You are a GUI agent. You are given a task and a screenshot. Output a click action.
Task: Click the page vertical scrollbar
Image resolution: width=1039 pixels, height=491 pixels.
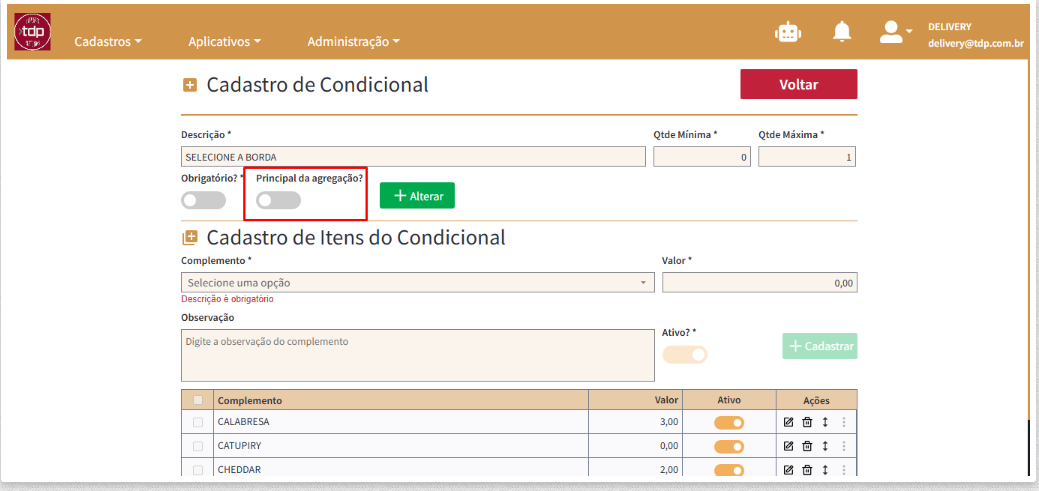point(1029,447)
